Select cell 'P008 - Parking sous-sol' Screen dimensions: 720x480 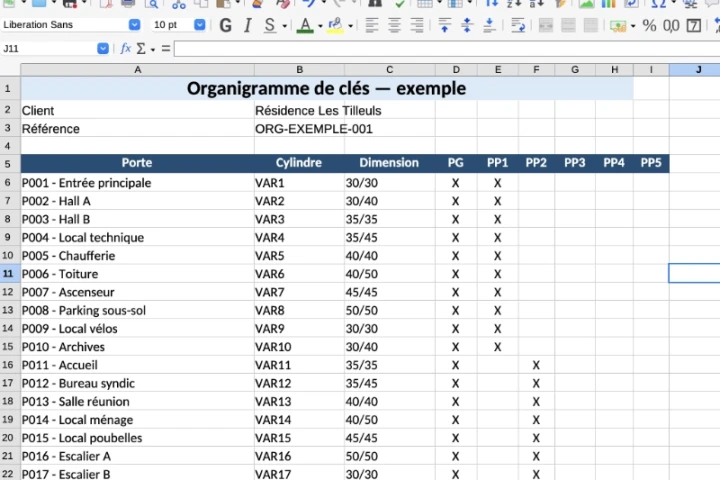[137, 311]
